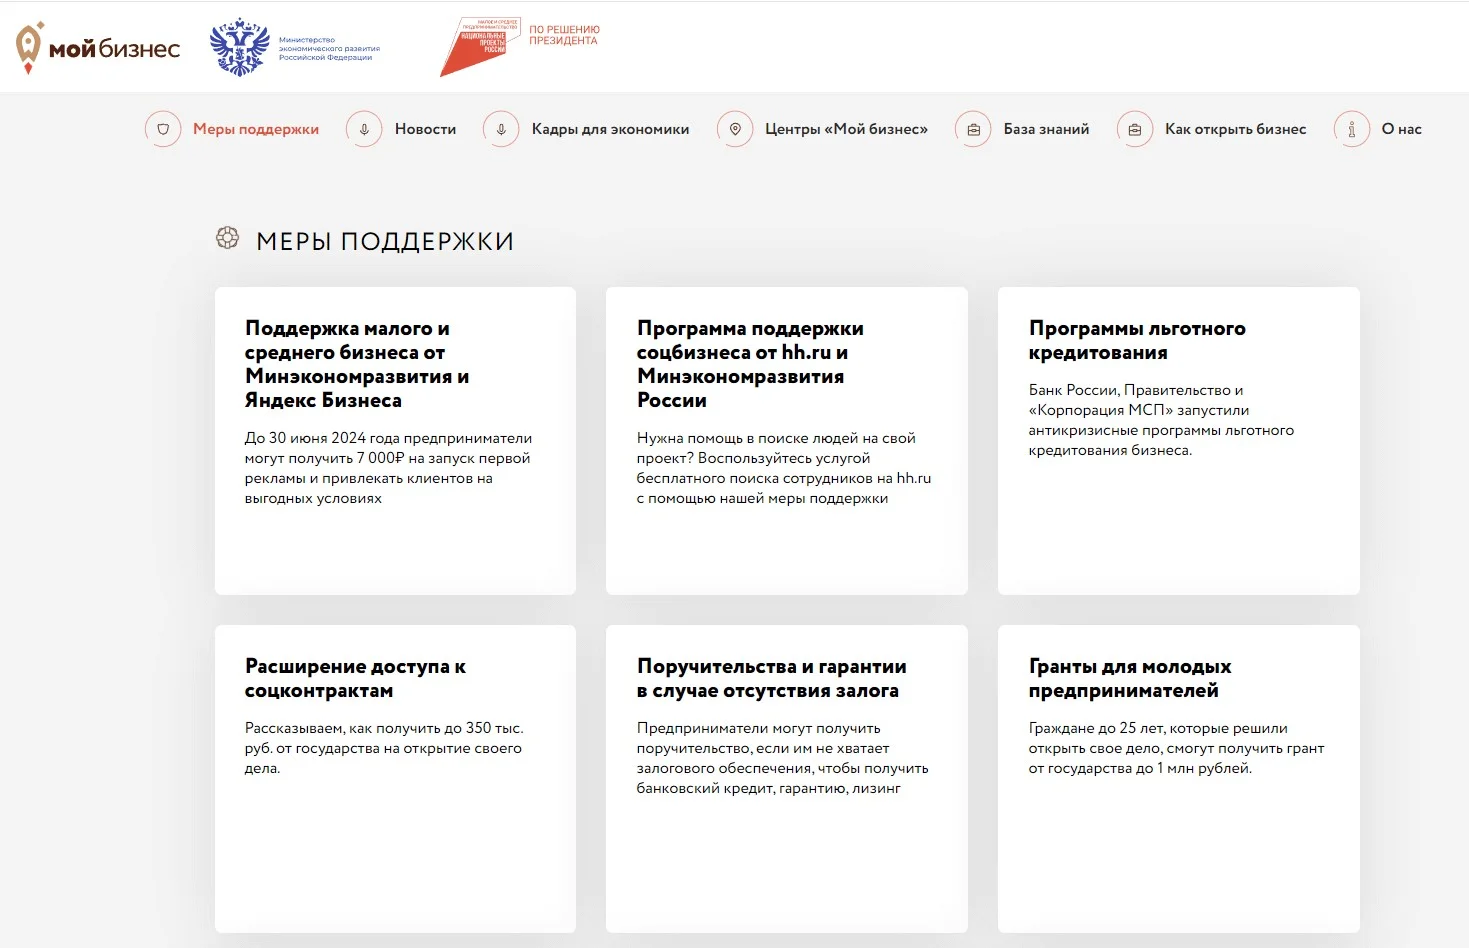This screenshot has height=948, width=1469.
Task: Open the Яндекс Бизнес support card
Action: pyautogui.click(x=395, y=441)
